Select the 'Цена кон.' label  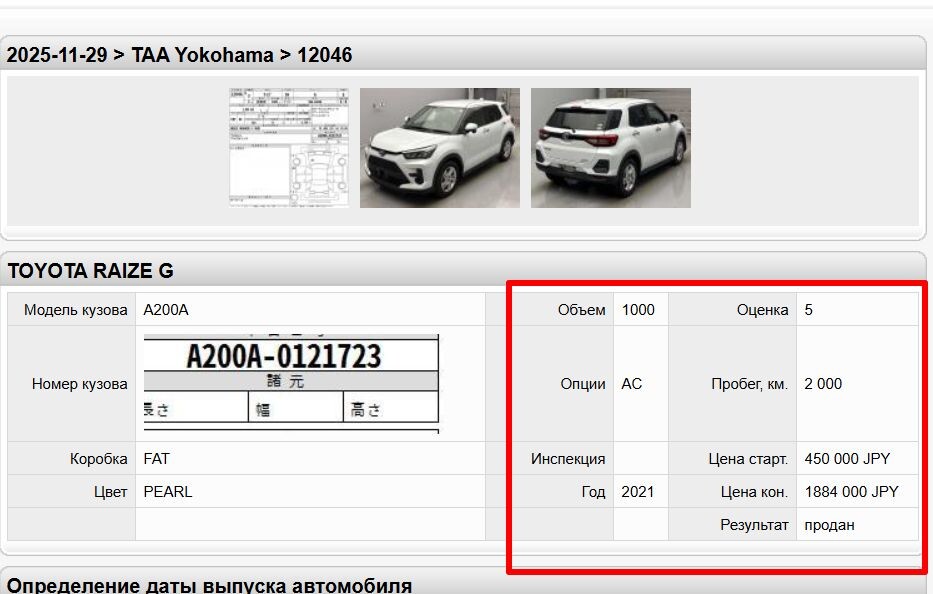click(754, 492)
